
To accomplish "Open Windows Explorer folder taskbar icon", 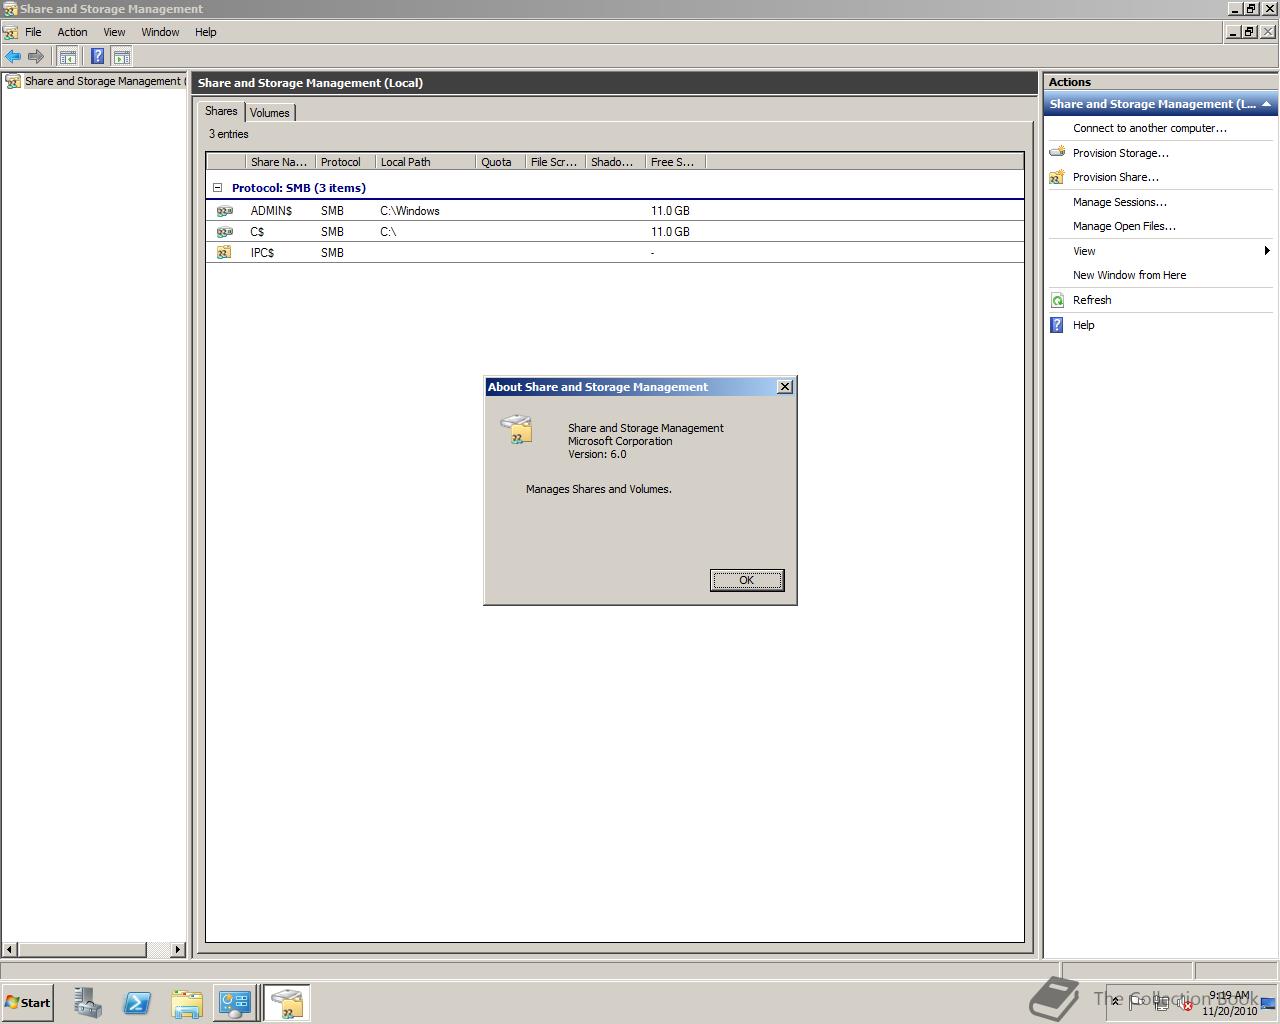I will tap(187, 1003).
